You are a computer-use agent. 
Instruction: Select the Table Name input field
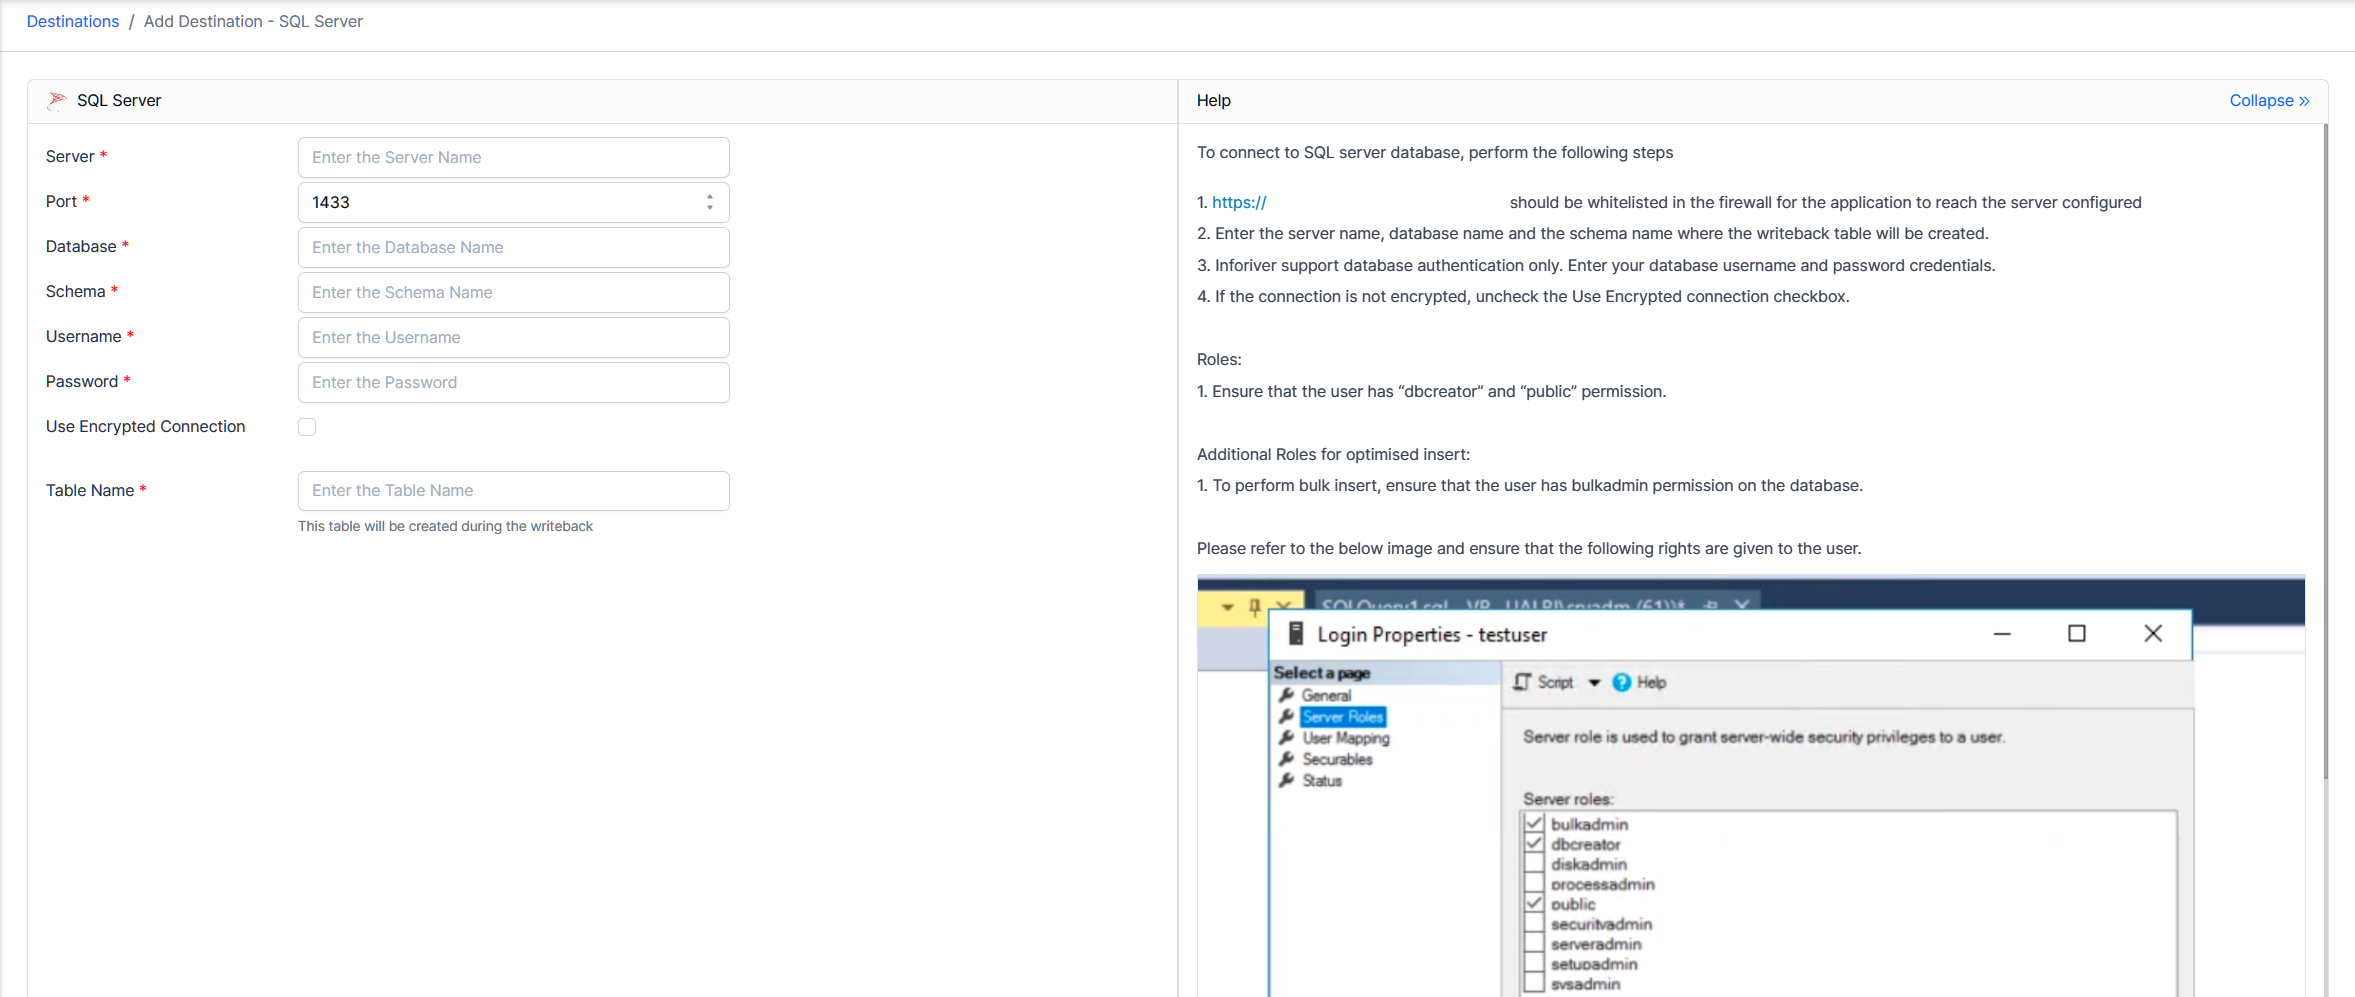[514, 490]
